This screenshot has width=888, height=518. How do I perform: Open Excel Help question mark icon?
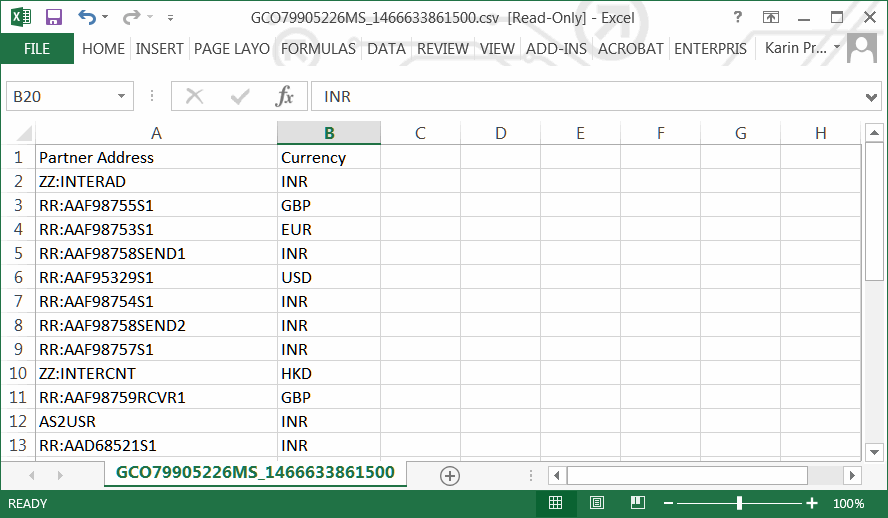coord(737,17)
